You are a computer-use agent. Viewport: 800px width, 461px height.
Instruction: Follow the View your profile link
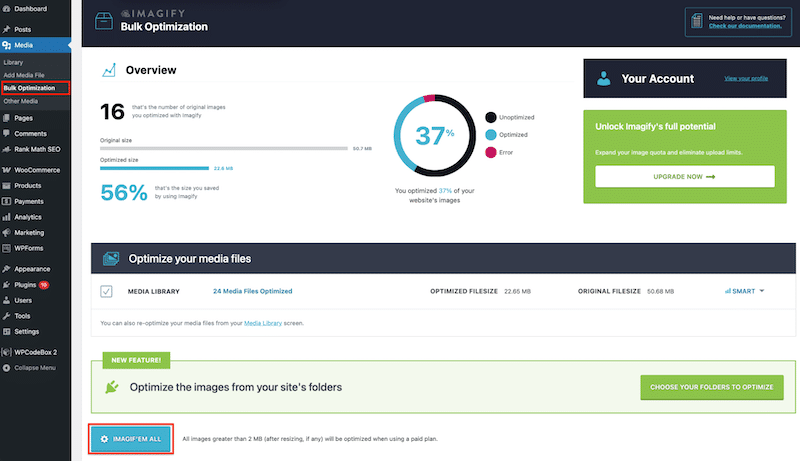(746, 79)
